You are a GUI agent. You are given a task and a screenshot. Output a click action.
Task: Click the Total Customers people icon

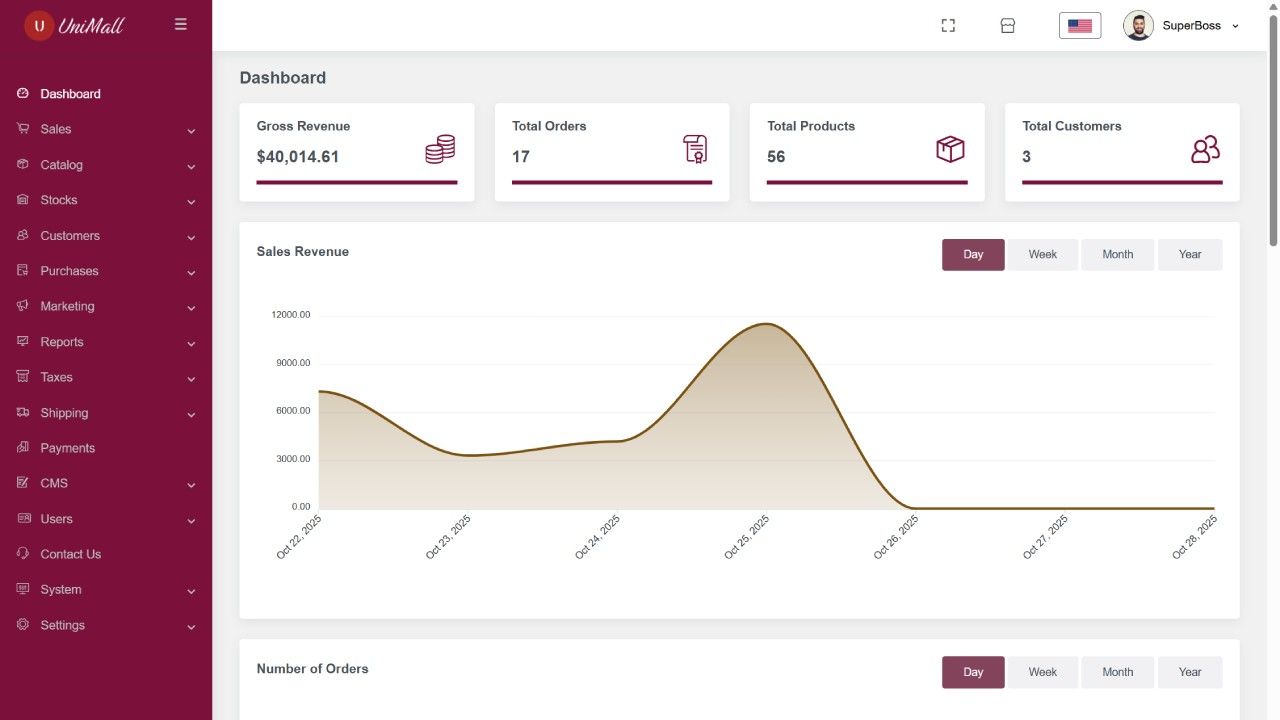1205,149
